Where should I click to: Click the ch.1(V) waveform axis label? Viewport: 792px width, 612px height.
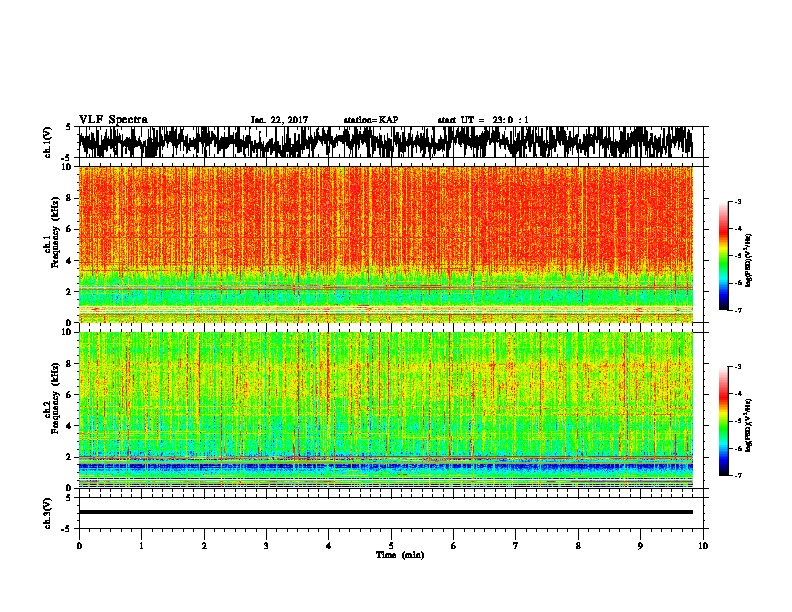click(48, 142)
